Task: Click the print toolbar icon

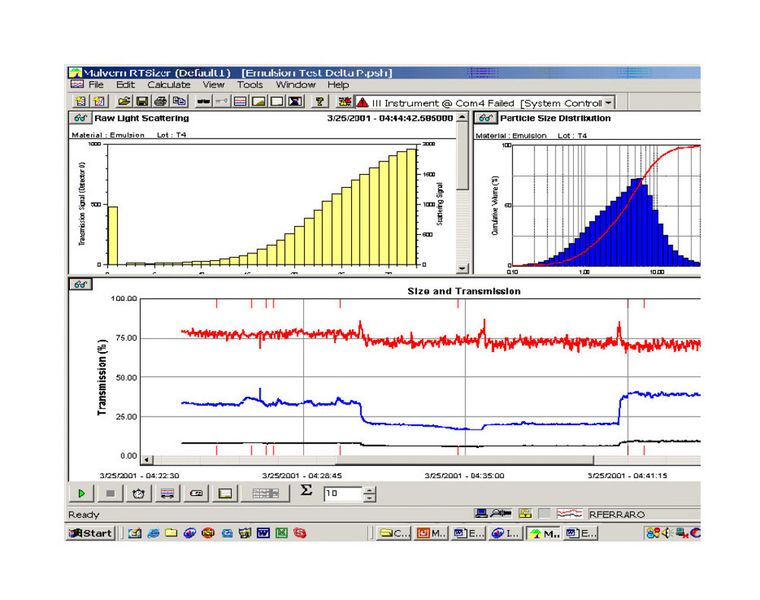Action: [160, 101]
